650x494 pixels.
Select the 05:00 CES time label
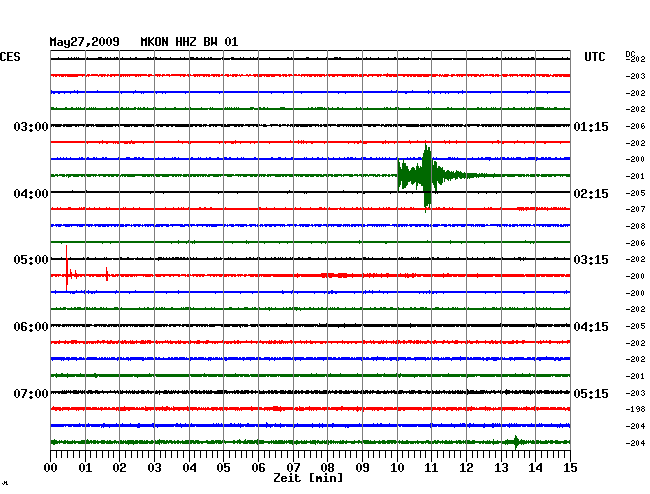31,260
